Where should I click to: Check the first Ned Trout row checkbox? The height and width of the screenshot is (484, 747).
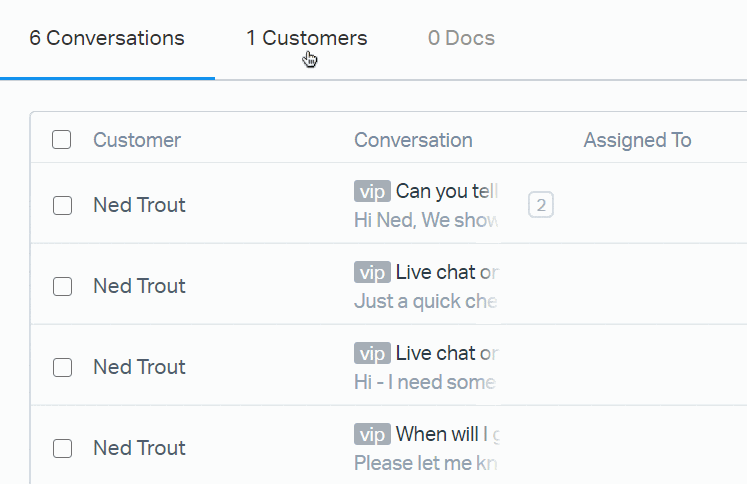click(62, 205)
